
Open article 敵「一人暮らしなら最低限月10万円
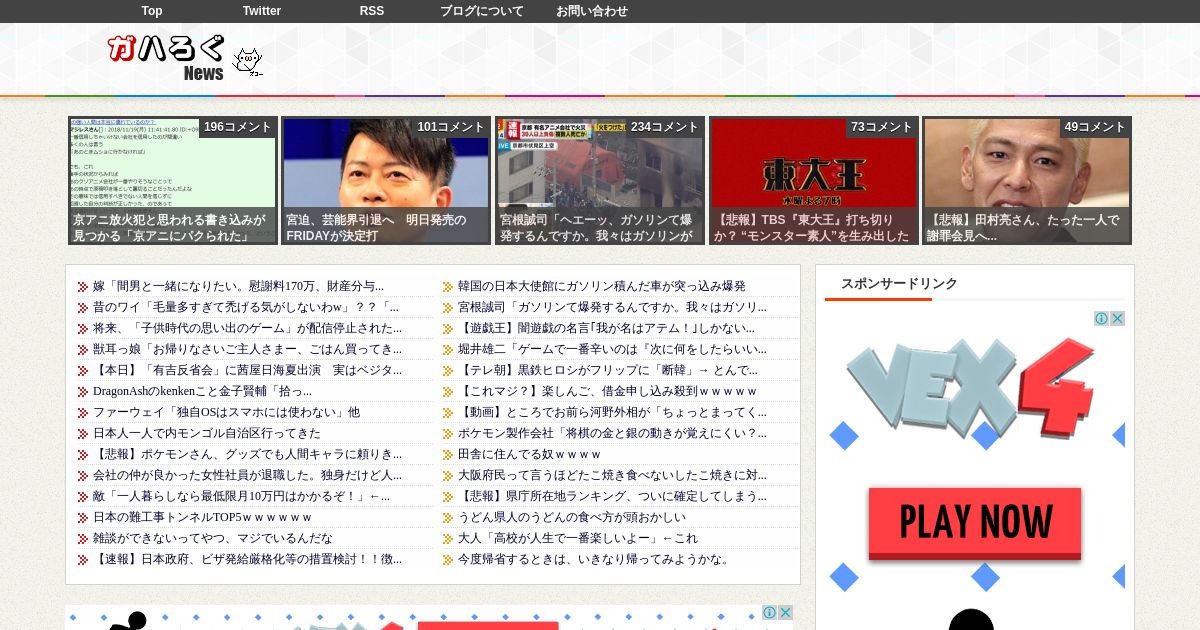coord(241,496)
